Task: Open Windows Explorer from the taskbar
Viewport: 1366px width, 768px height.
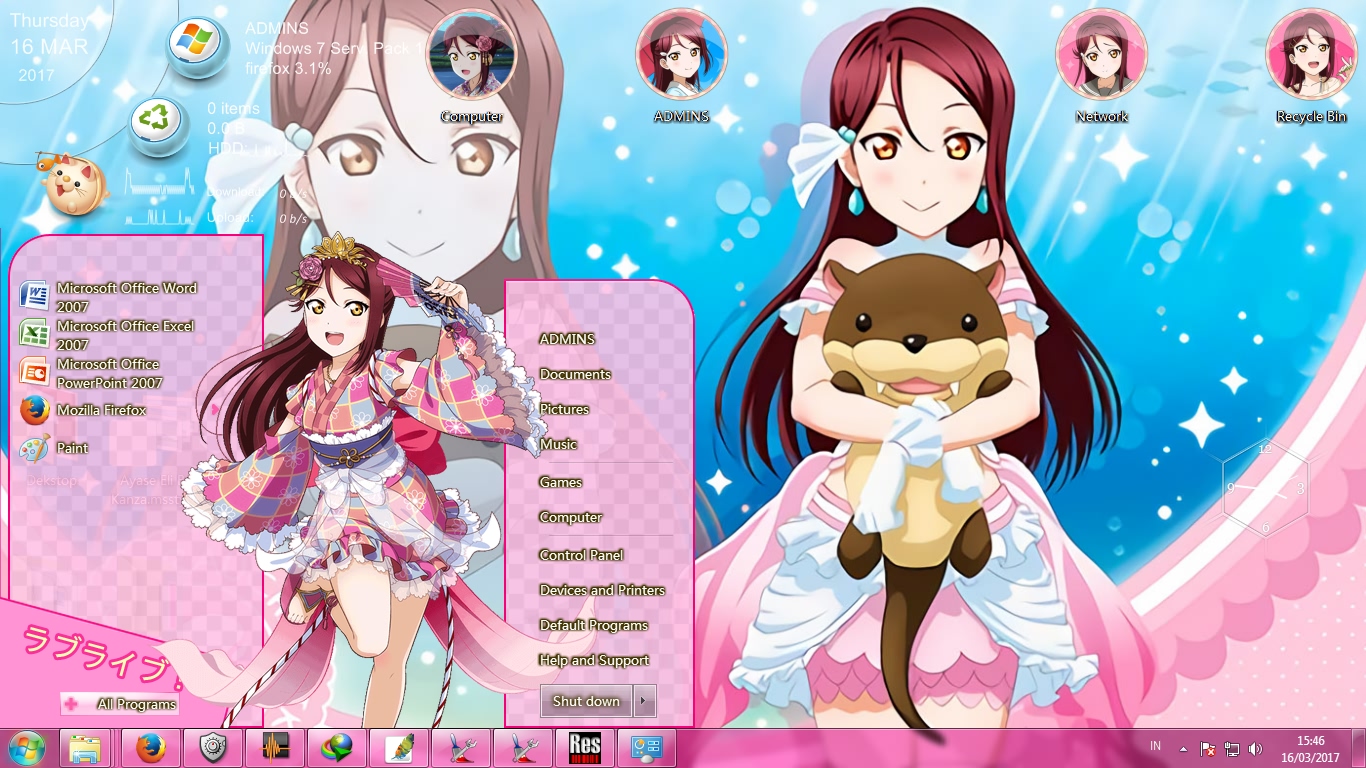Action: [x=85, y=748]
